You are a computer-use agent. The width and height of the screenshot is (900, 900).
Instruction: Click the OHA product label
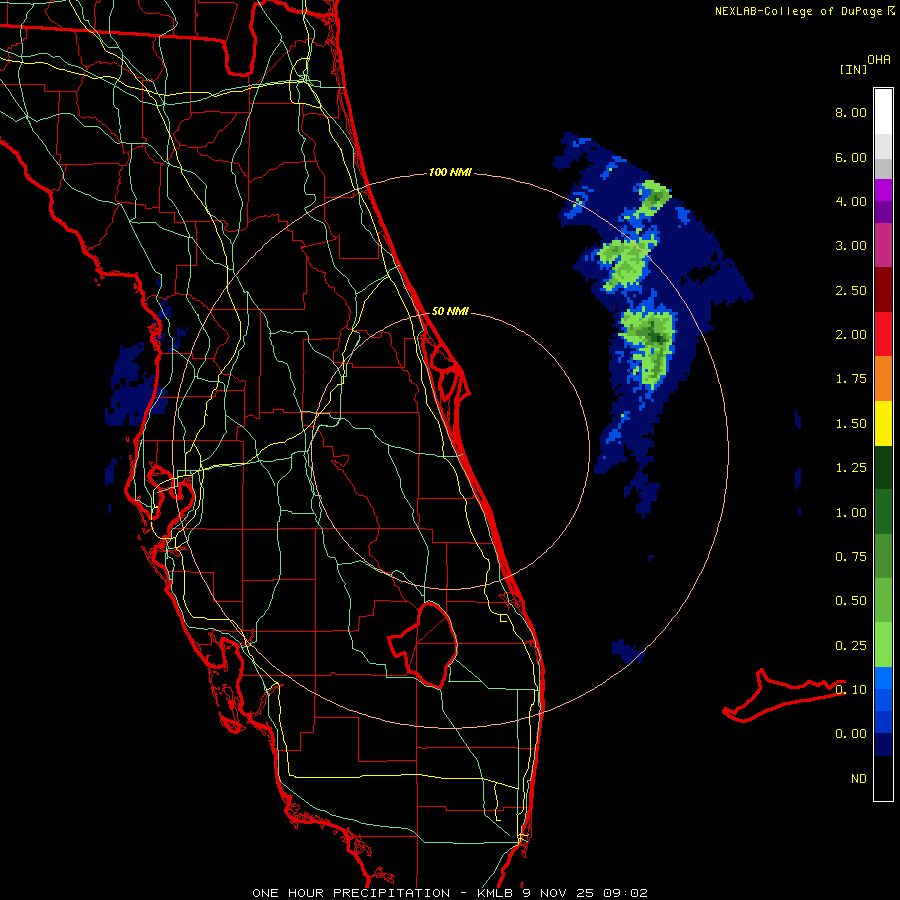click(x=879, y=60)
